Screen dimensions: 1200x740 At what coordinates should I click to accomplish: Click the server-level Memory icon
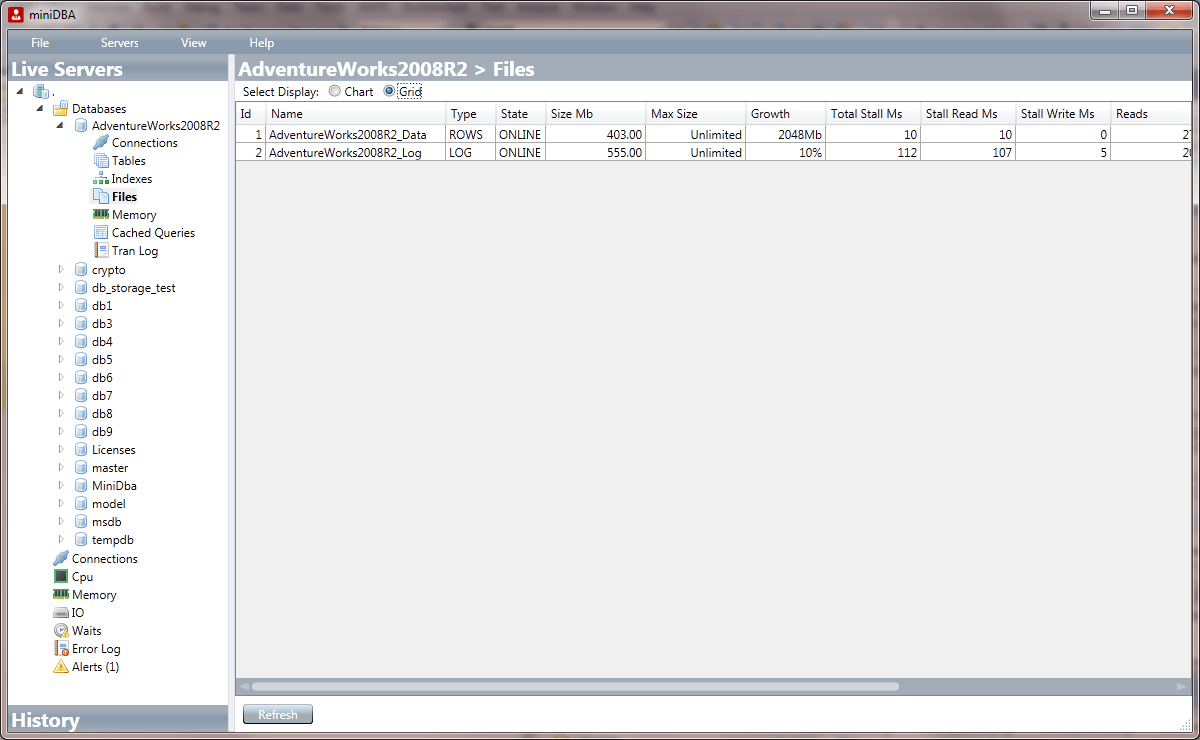[61, 595]
